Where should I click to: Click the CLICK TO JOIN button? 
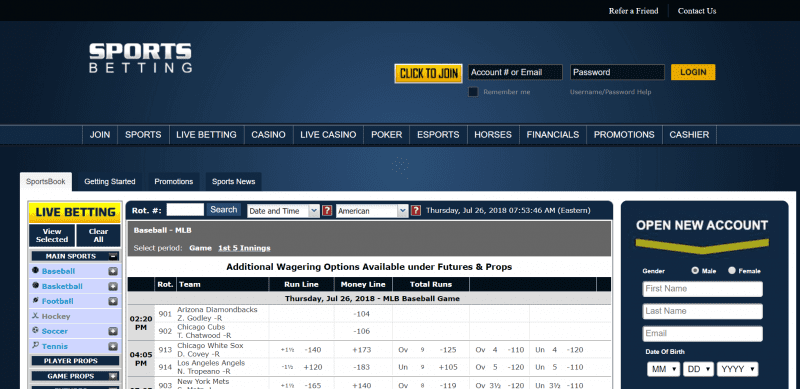(x=429, y=73)
